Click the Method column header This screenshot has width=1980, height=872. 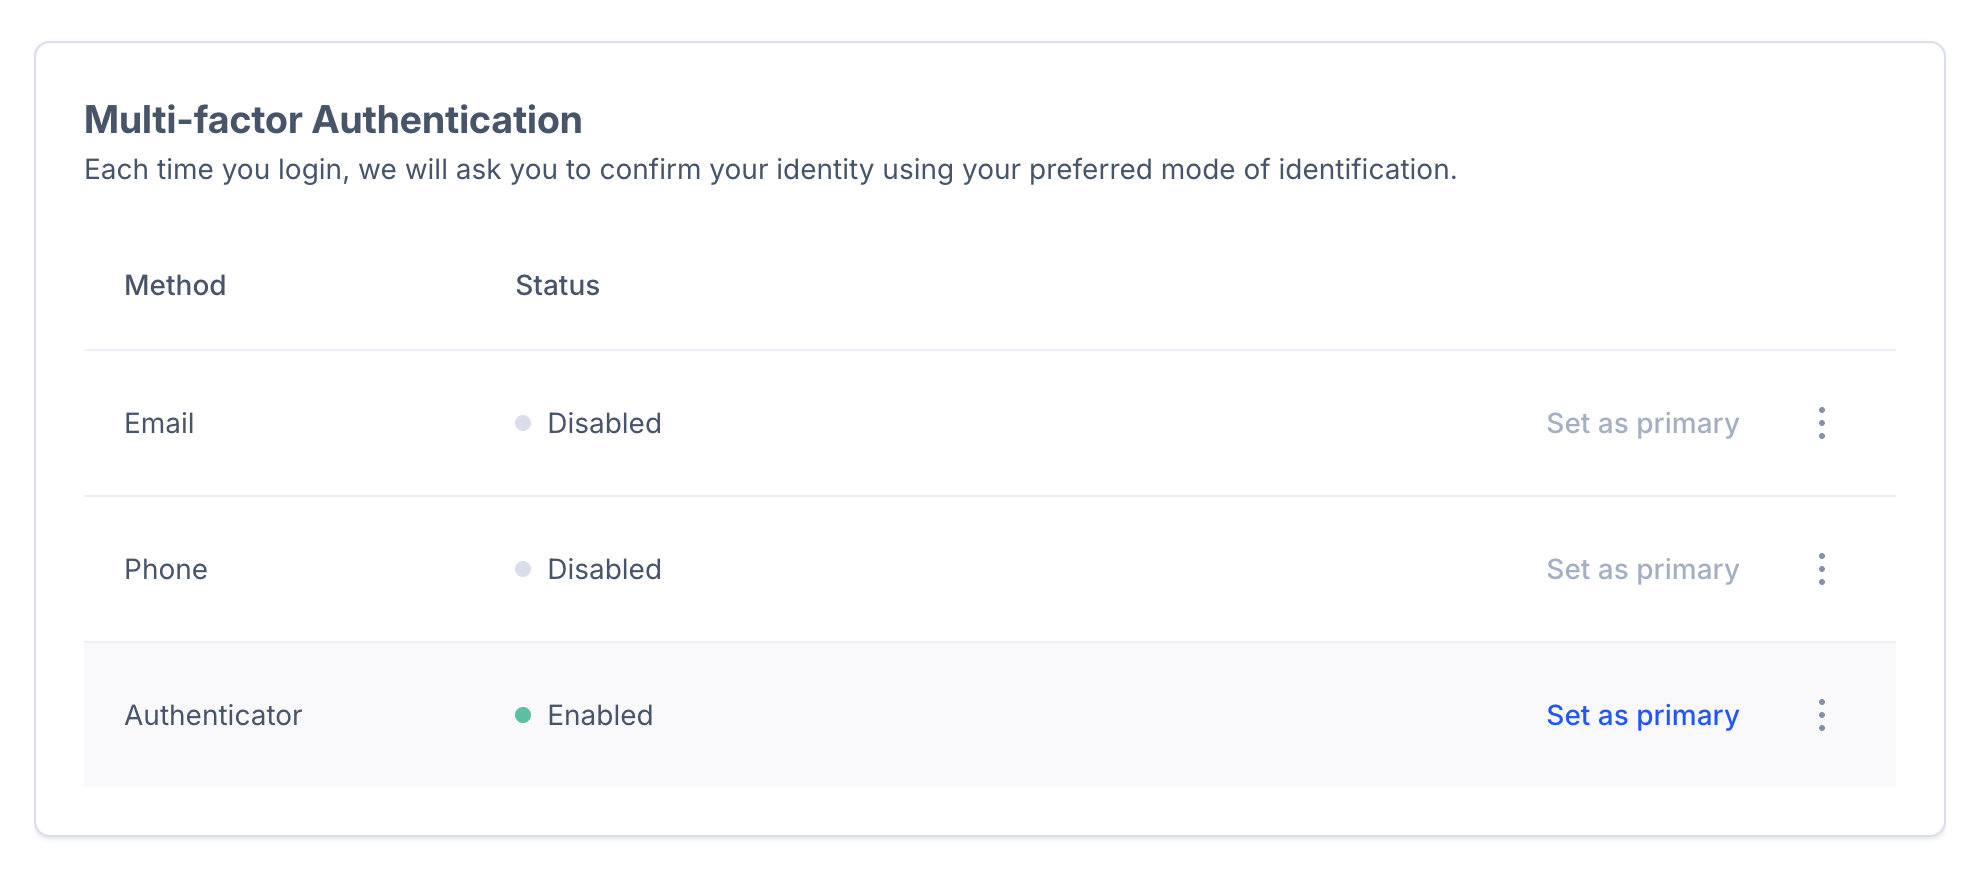[x=175, y=285]
